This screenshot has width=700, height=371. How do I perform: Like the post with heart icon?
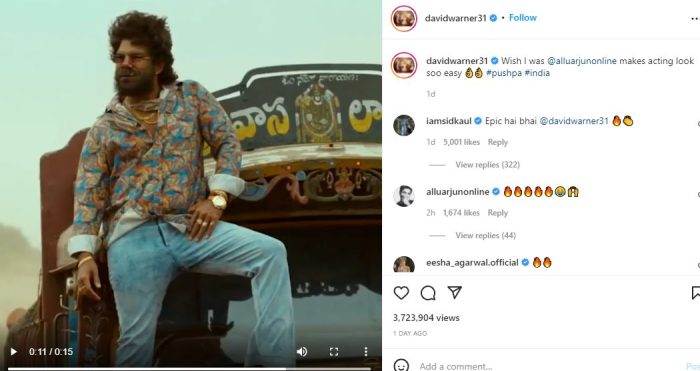401,293
